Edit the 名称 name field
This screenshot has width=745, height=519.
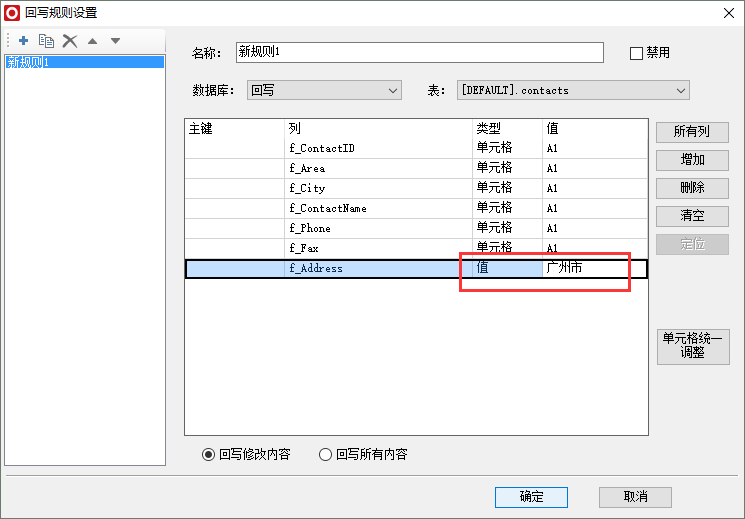(420, 52)
